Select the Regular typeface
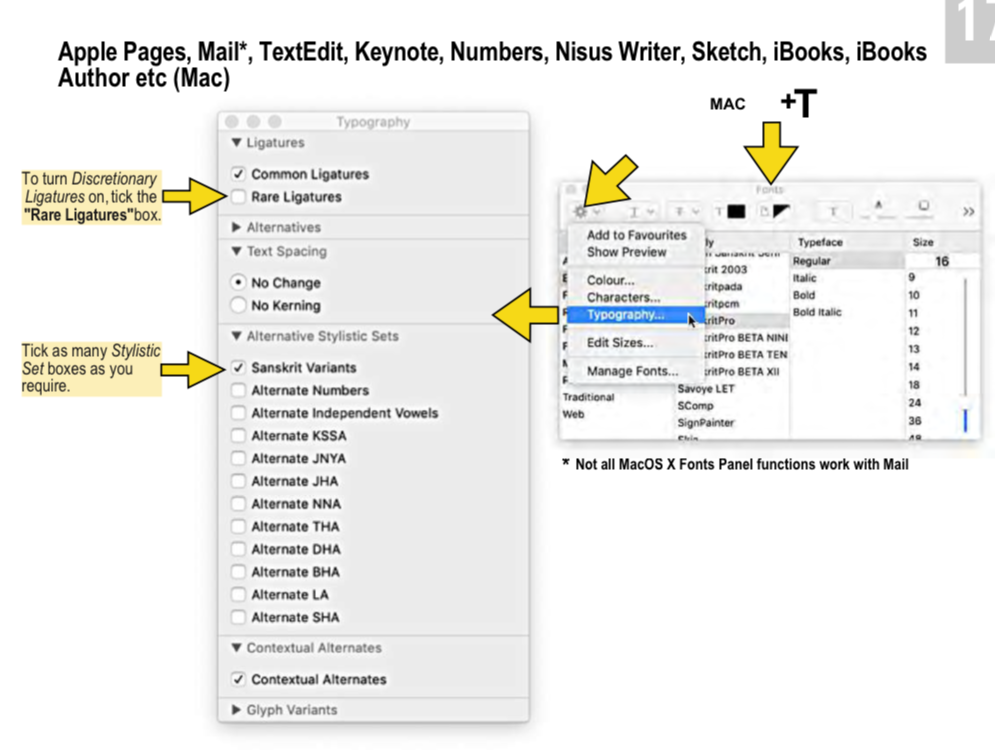 coord(847,261)
